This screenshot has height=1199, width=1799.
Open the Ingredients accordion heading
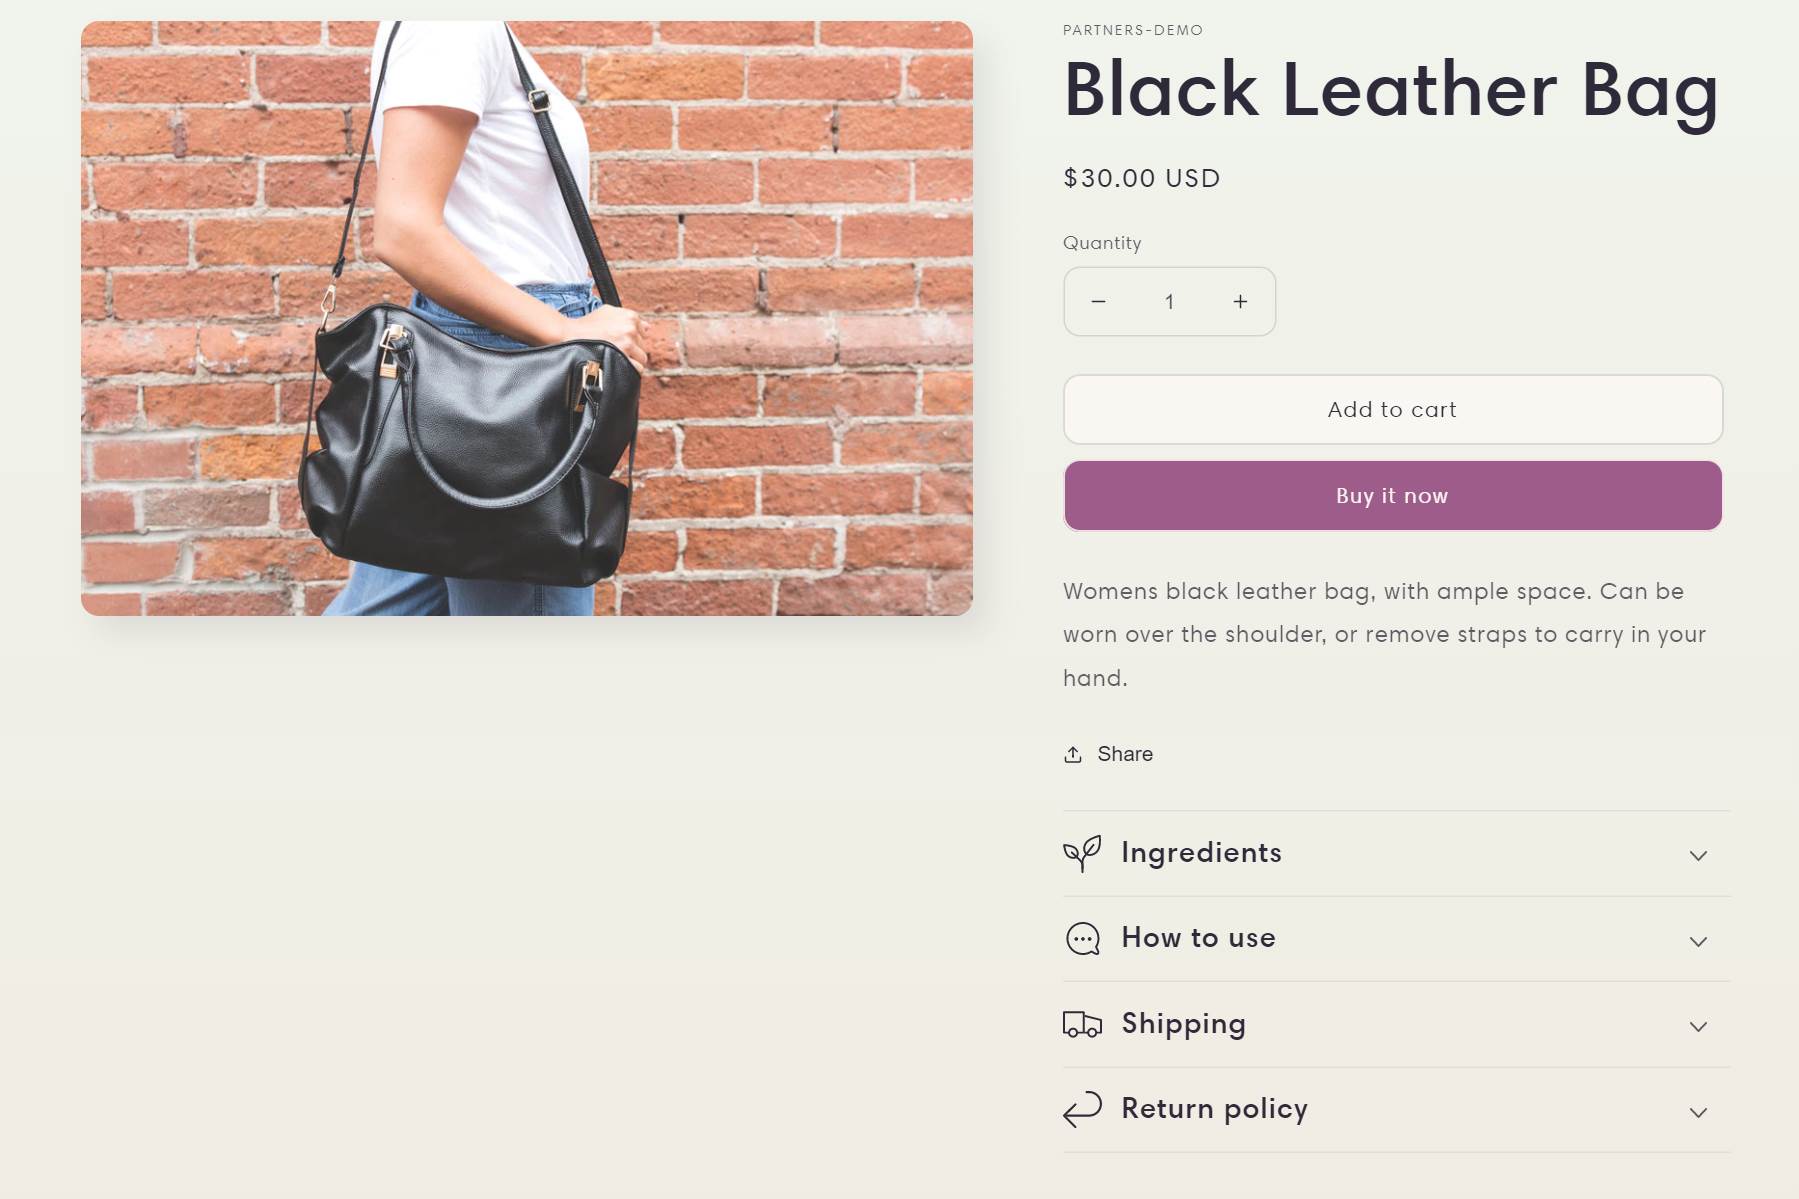tap(1201, 853)
